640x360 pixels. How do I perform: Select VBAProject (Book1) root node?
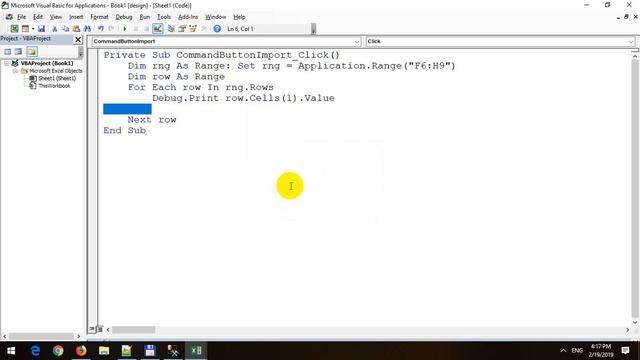pos(47,63)
